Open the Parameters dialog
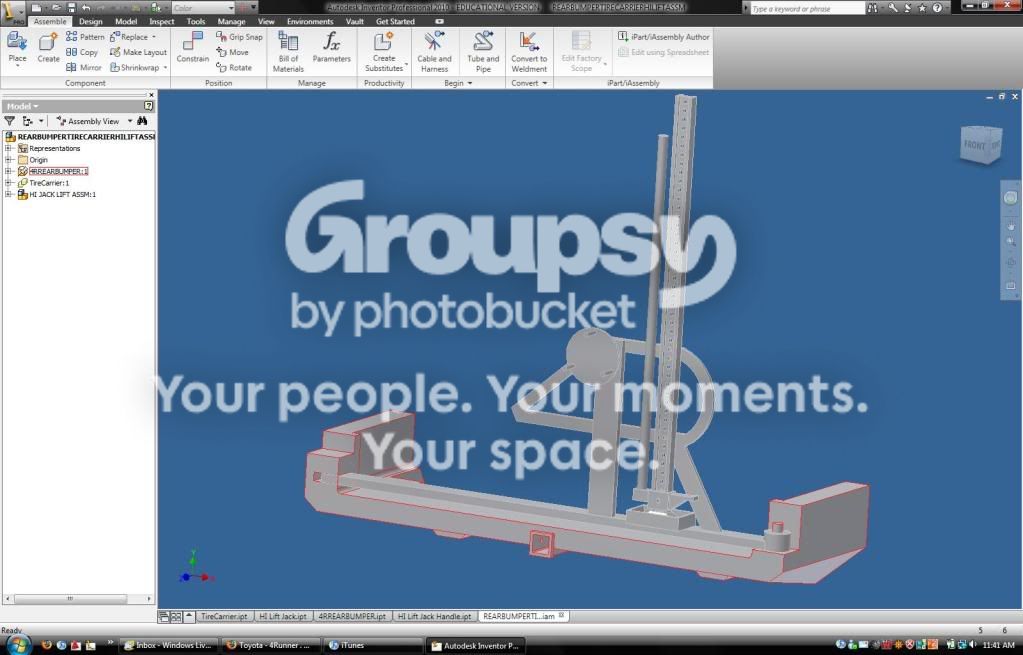Screen dimensions: 1023x655 (331, 48)
